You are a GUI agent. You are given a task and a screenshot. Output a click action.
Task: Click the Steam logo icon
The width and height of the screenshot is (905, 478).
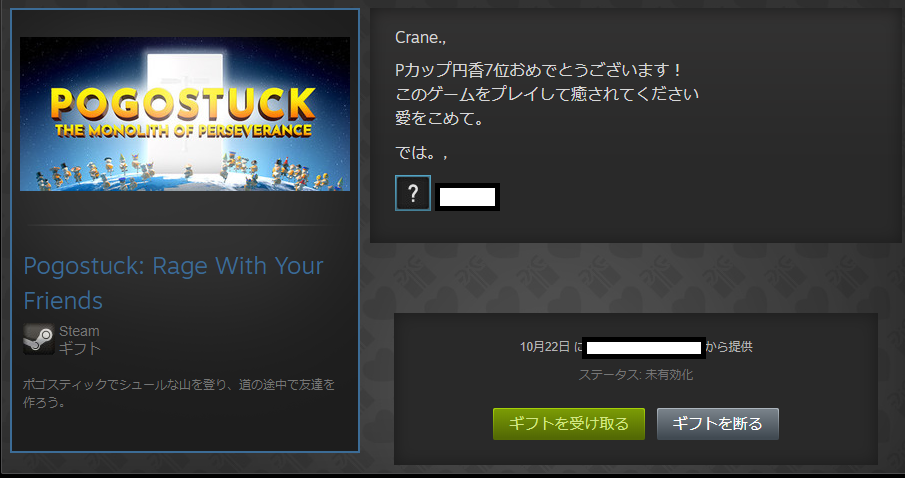[39, 339]
